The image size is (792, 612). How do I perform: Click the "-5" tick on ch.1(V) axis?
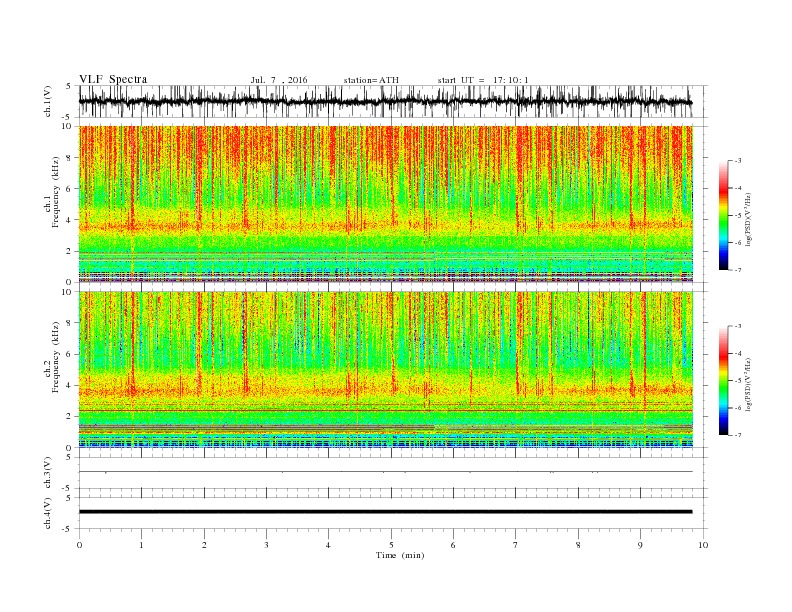(x=68, y=118)
